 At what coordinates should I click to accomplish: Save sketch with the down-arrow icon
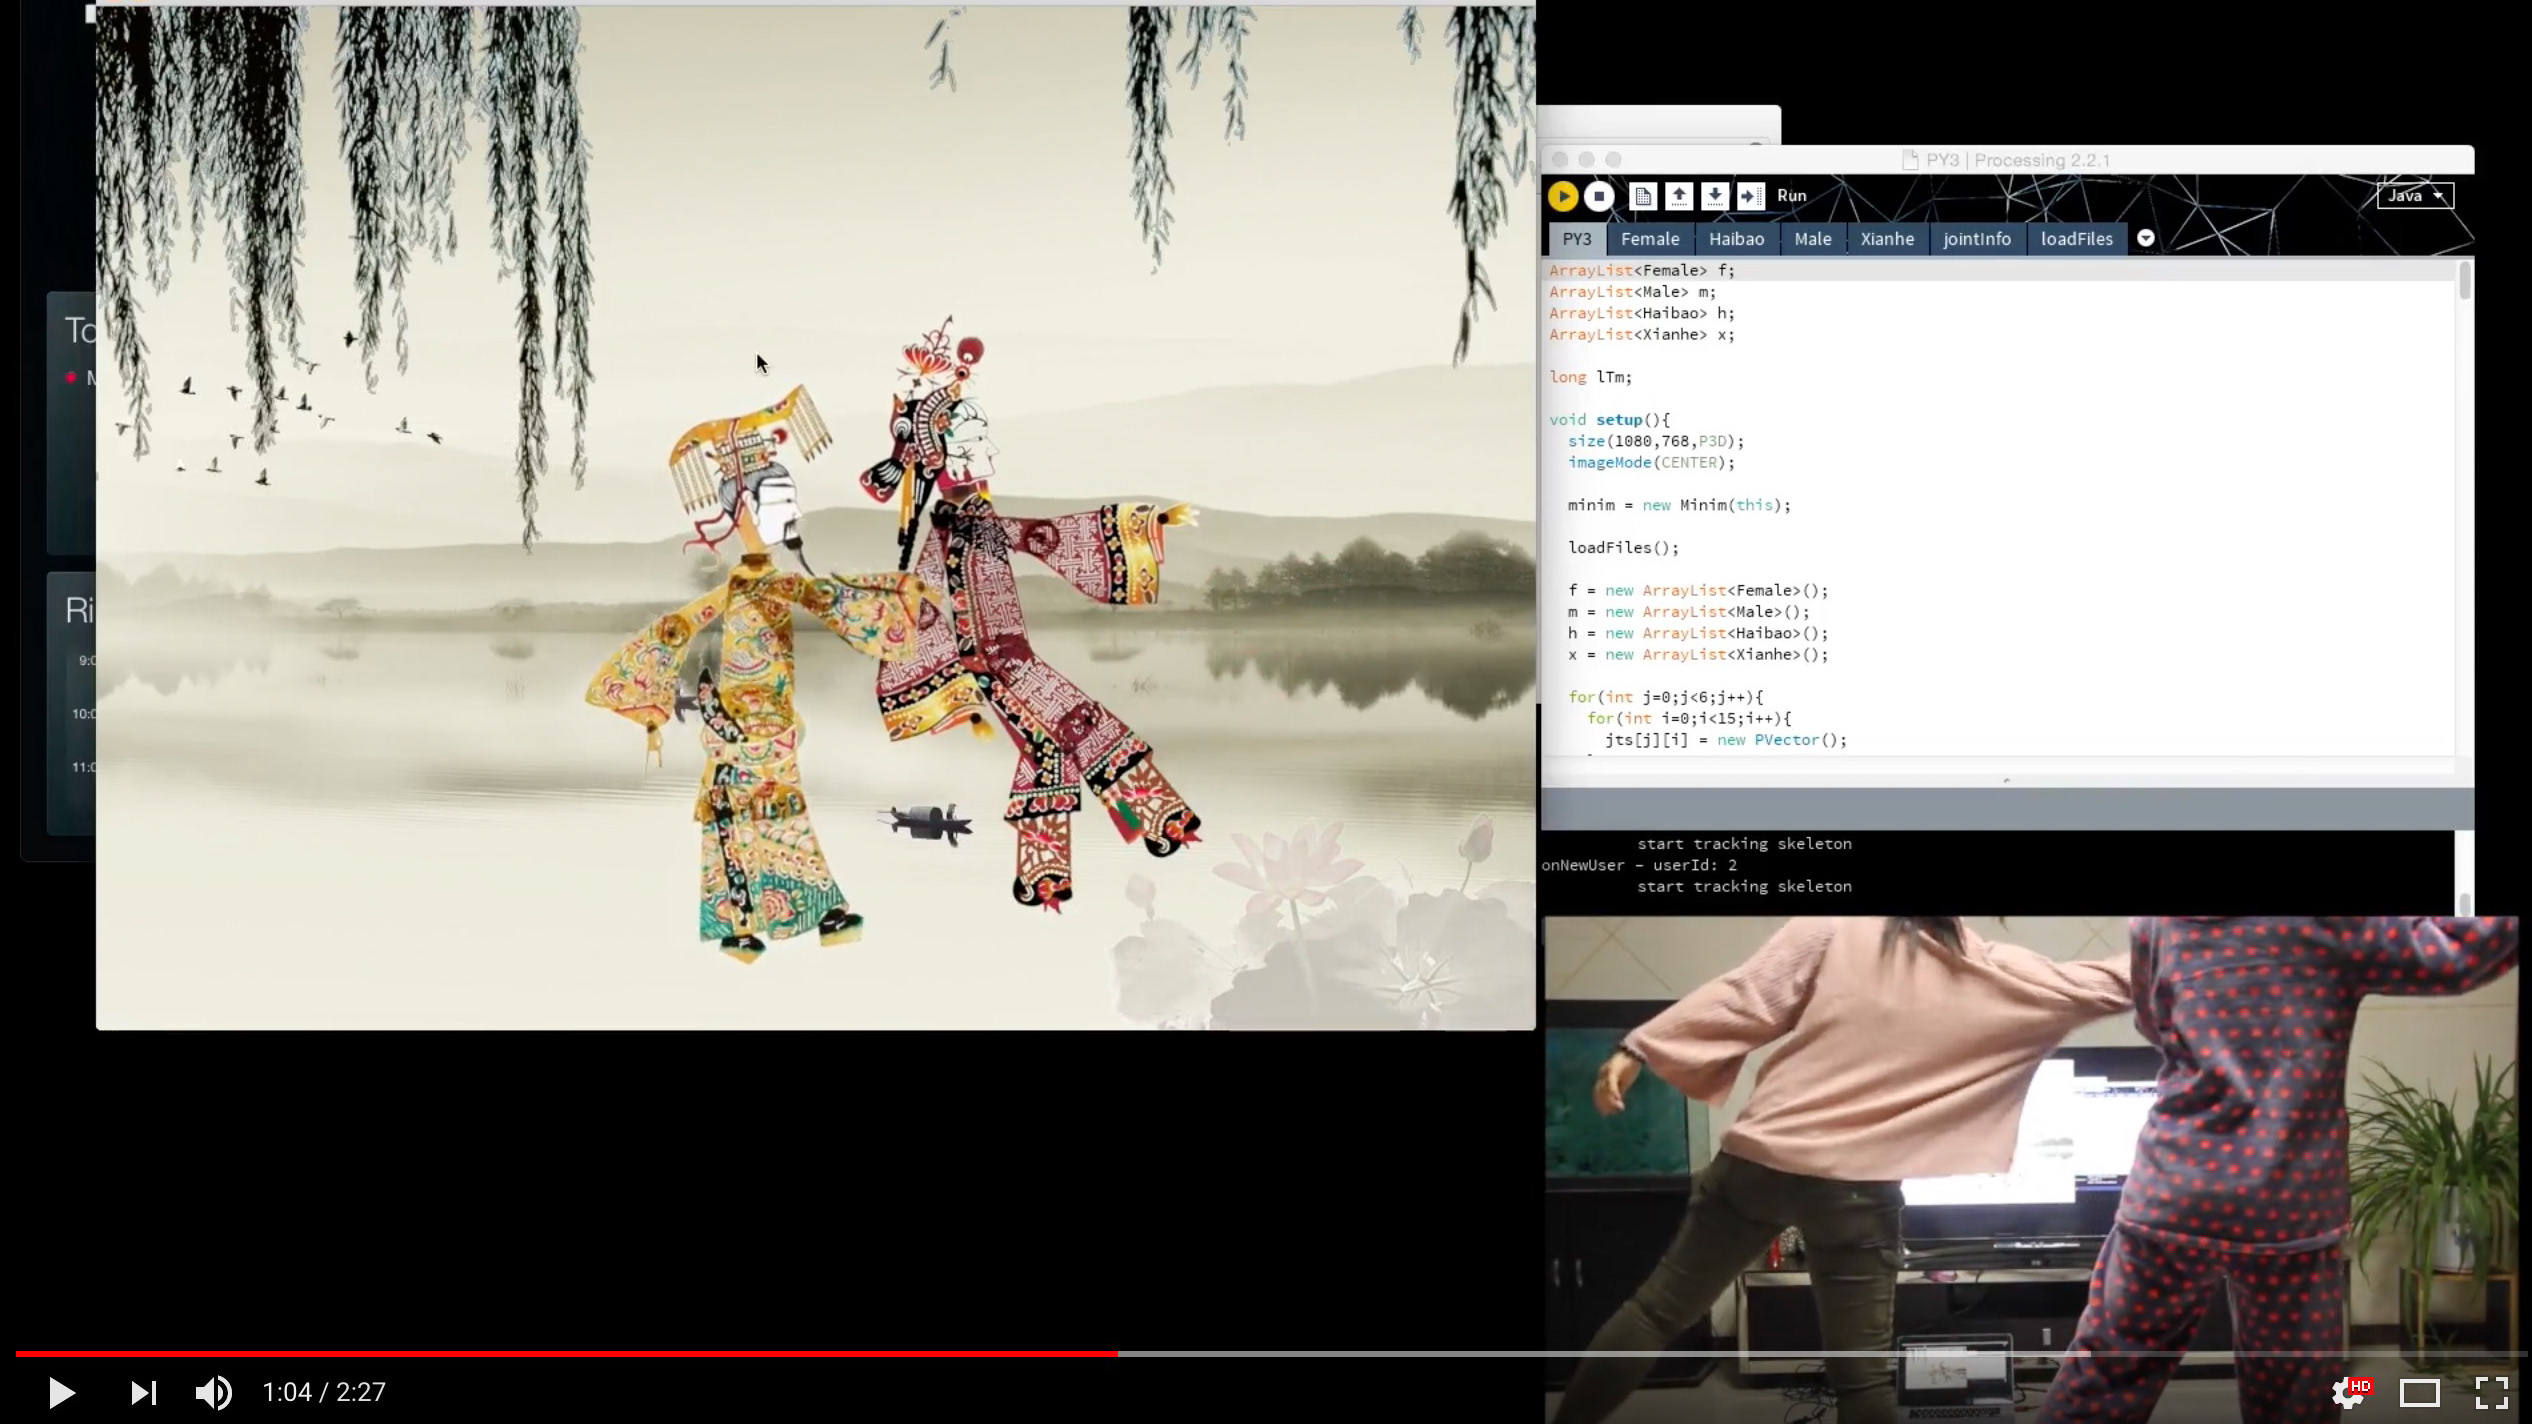pyautogui.click(x=1715, y=196)
